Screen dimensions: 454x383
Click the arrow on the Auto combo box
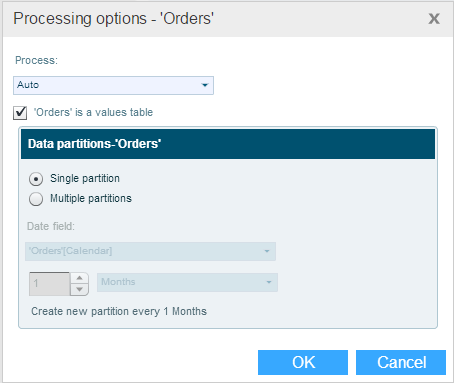pos(205,85)
